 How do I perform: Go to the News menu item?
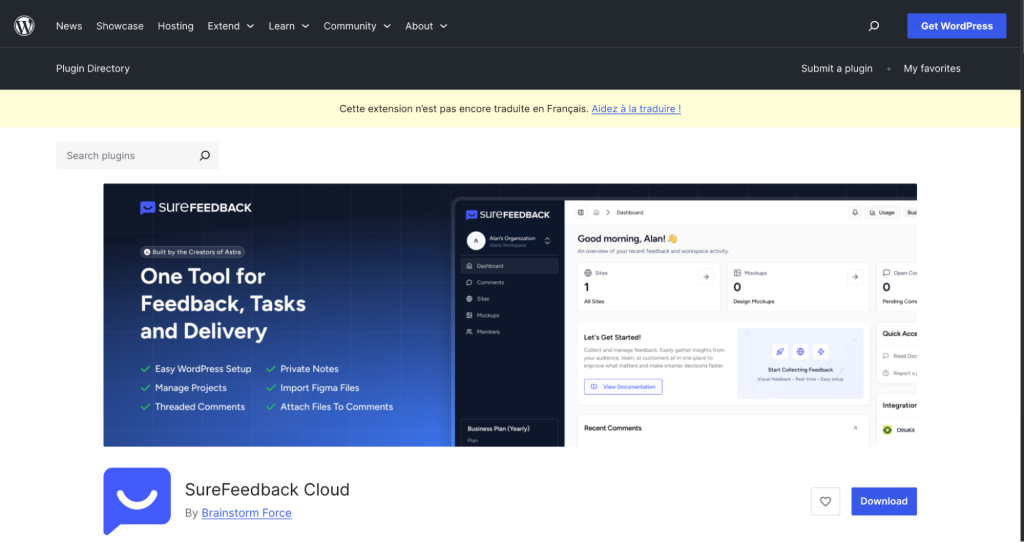click(69, 26)
